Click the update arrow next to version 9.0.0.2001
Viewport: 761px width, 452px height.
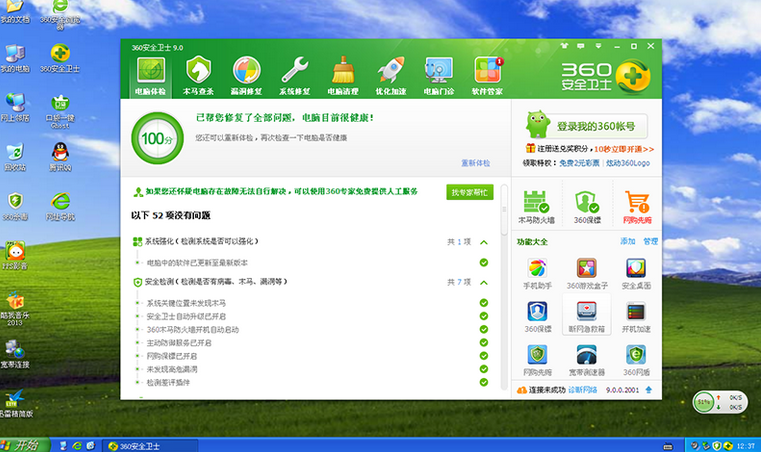[x=648, y=390]
